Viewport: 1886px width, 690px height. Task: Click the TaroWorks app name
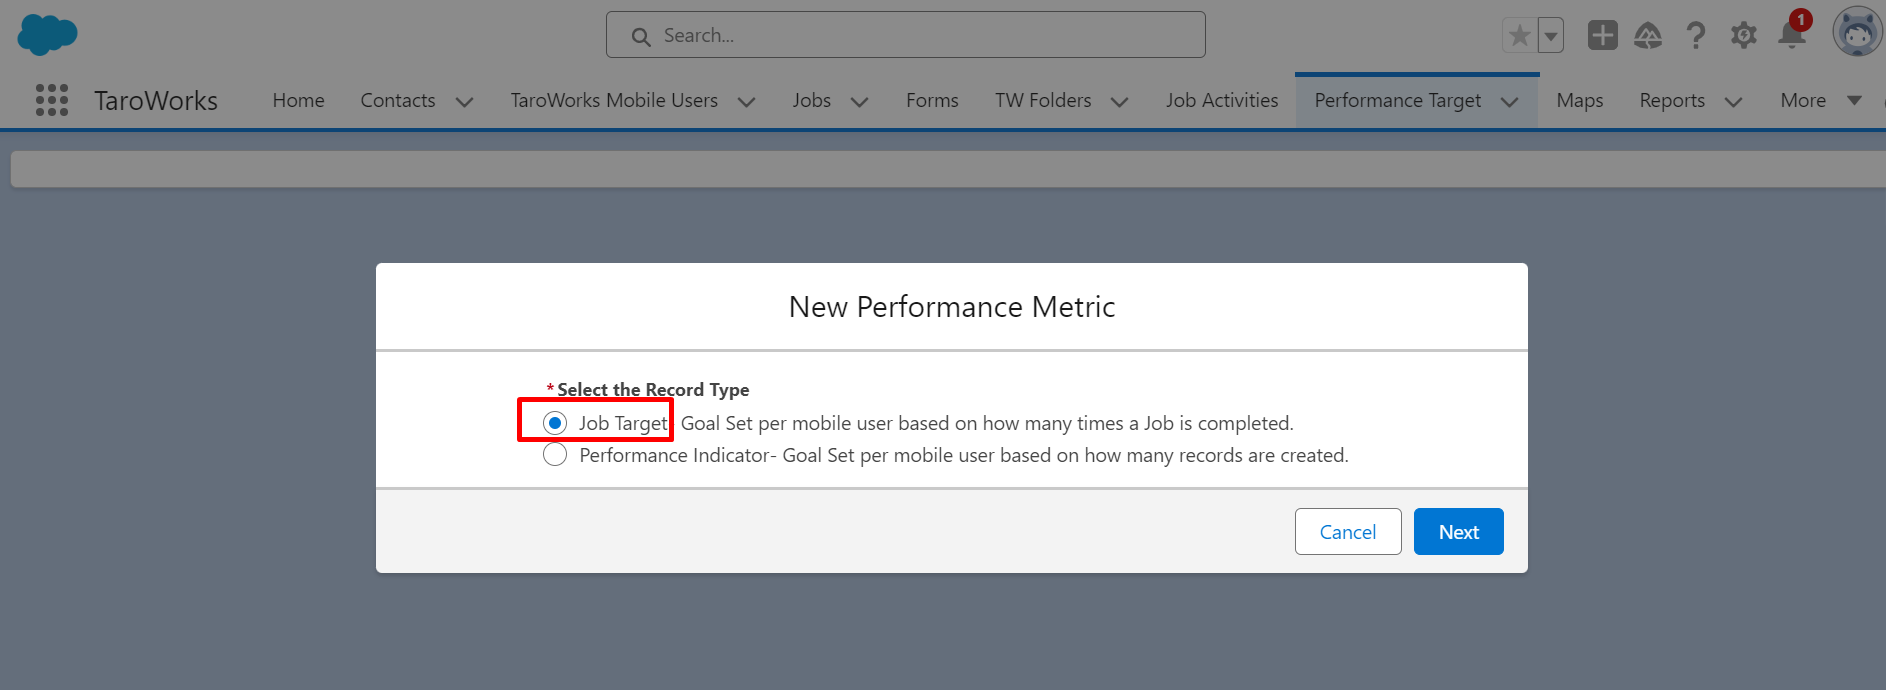156,100
